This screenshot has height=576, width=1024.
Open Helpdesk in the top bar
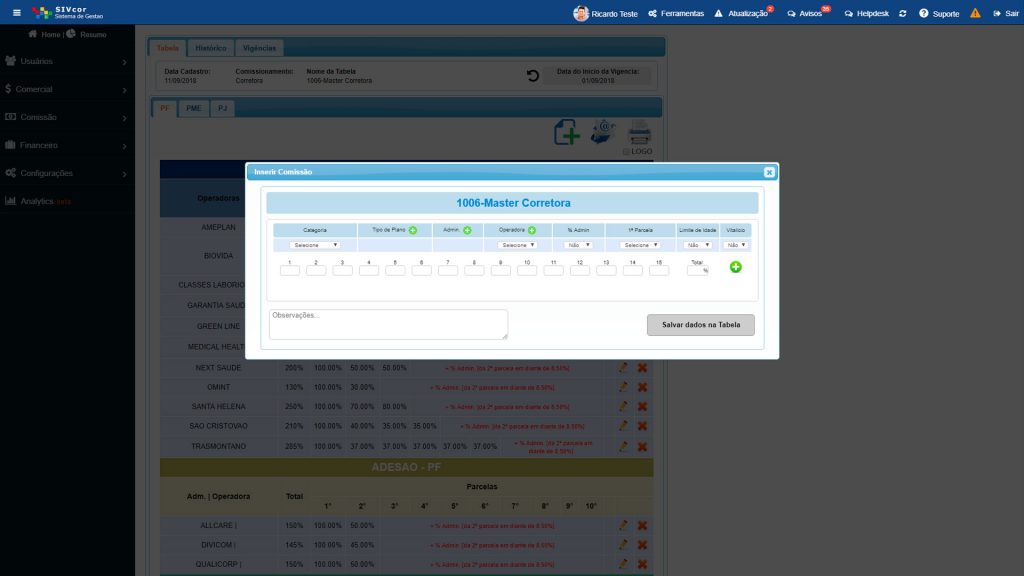click(x=867, y=14)
